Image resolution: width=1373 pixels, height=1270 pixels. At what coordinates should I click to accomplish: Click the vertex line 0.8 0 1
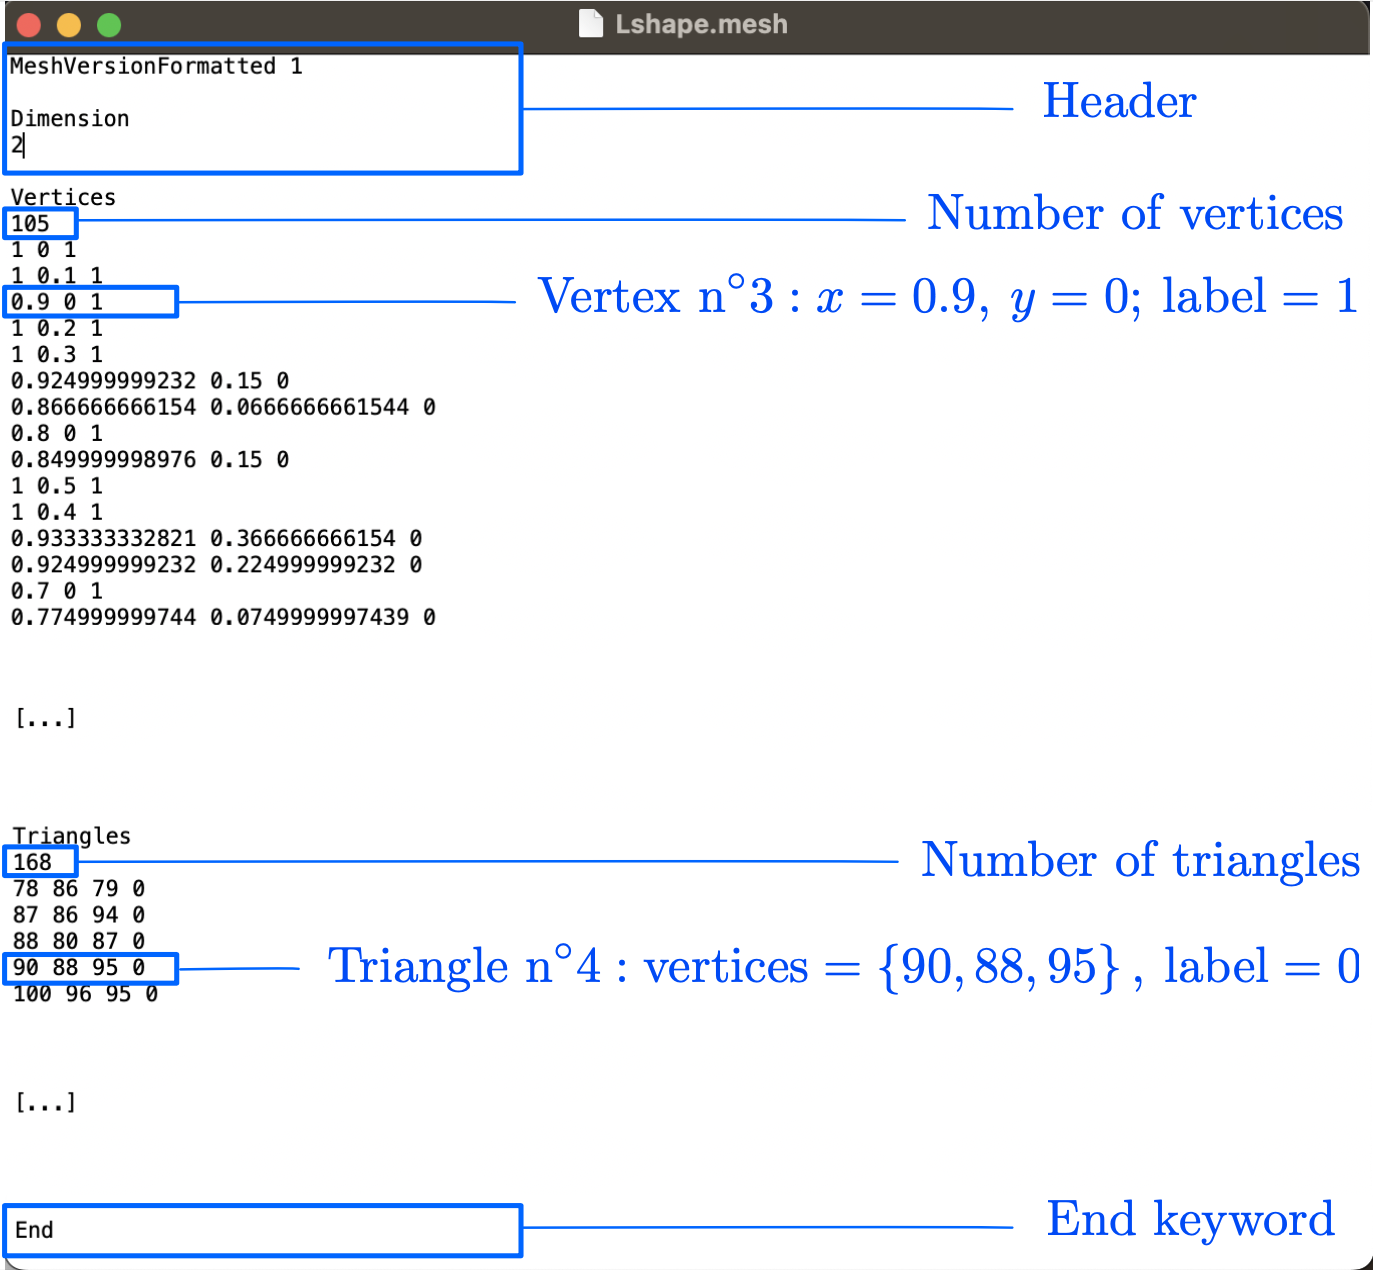tap(57, 433)
